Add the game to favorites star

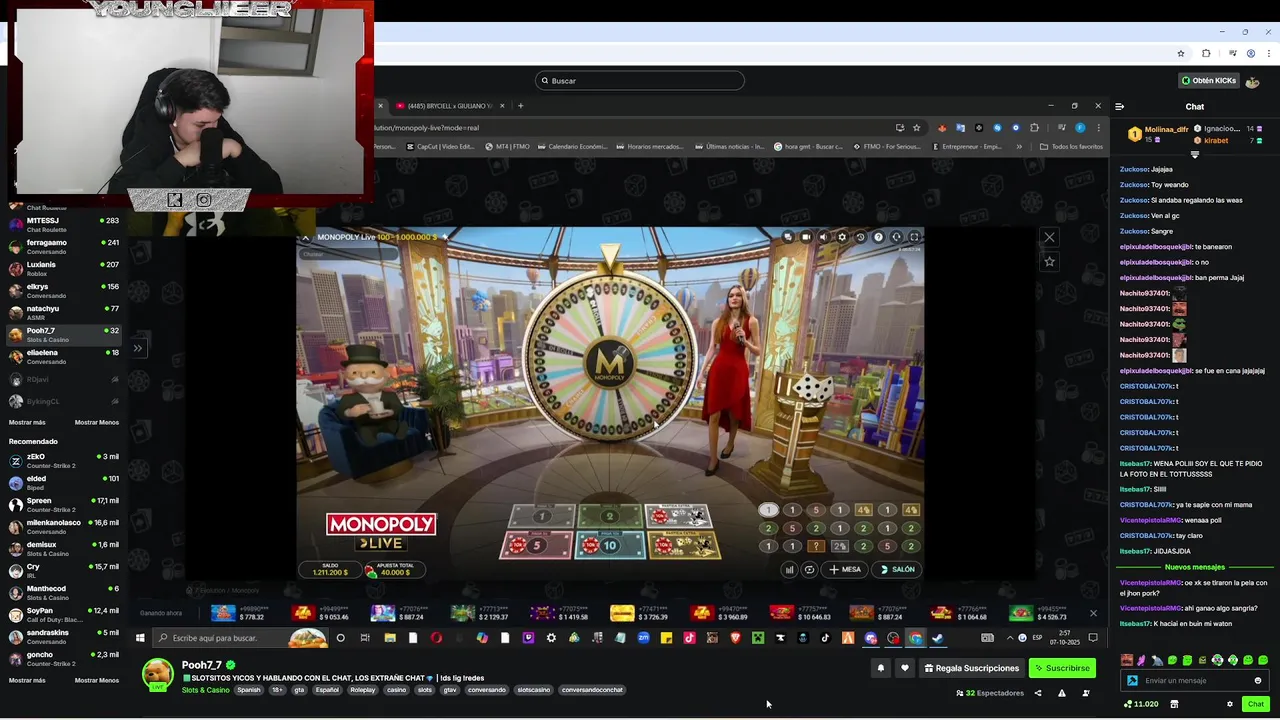1049,261
